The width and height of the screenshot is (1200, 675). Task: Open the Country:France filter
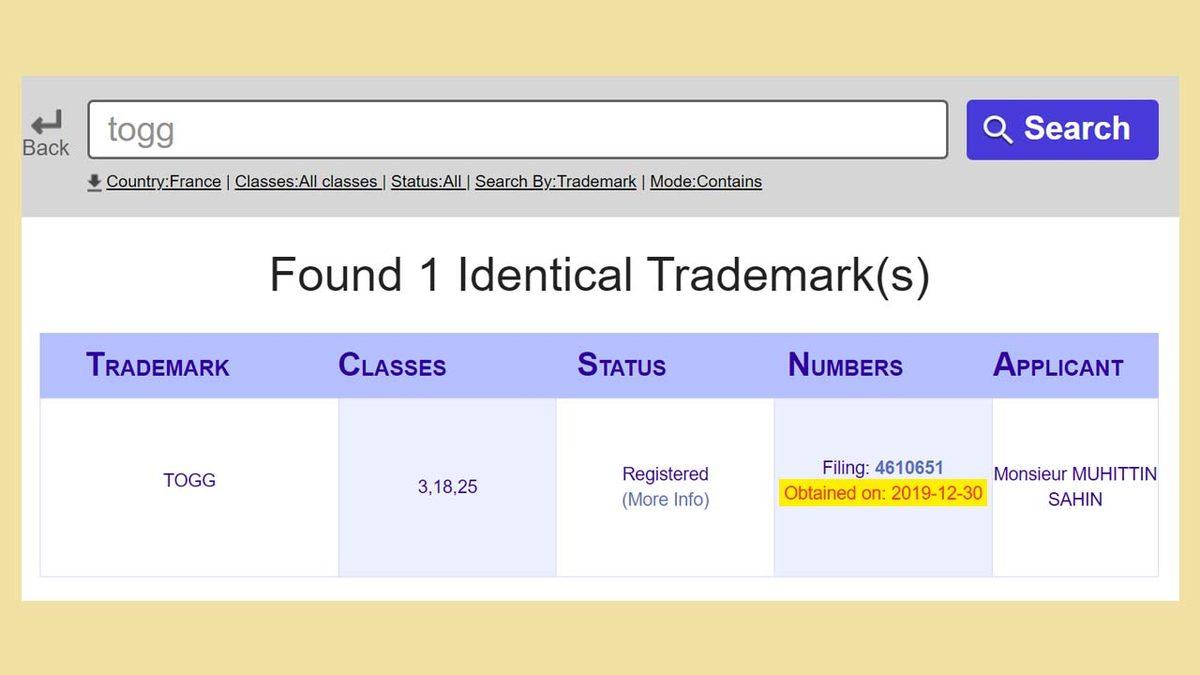point(163,182)
